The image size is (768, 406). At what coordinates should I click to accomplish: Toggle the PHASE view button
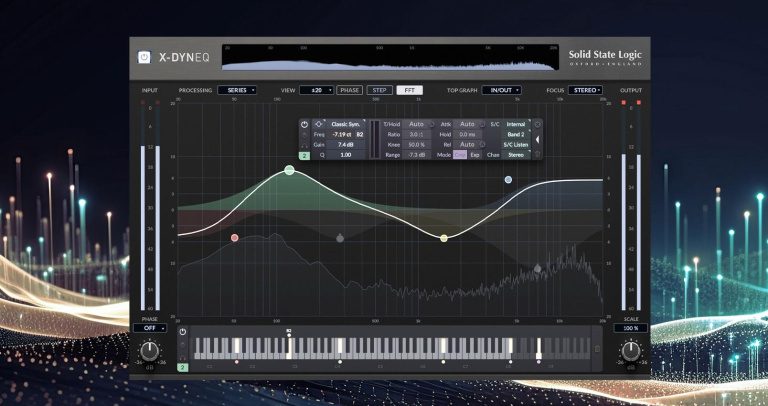tap(350, 90)
